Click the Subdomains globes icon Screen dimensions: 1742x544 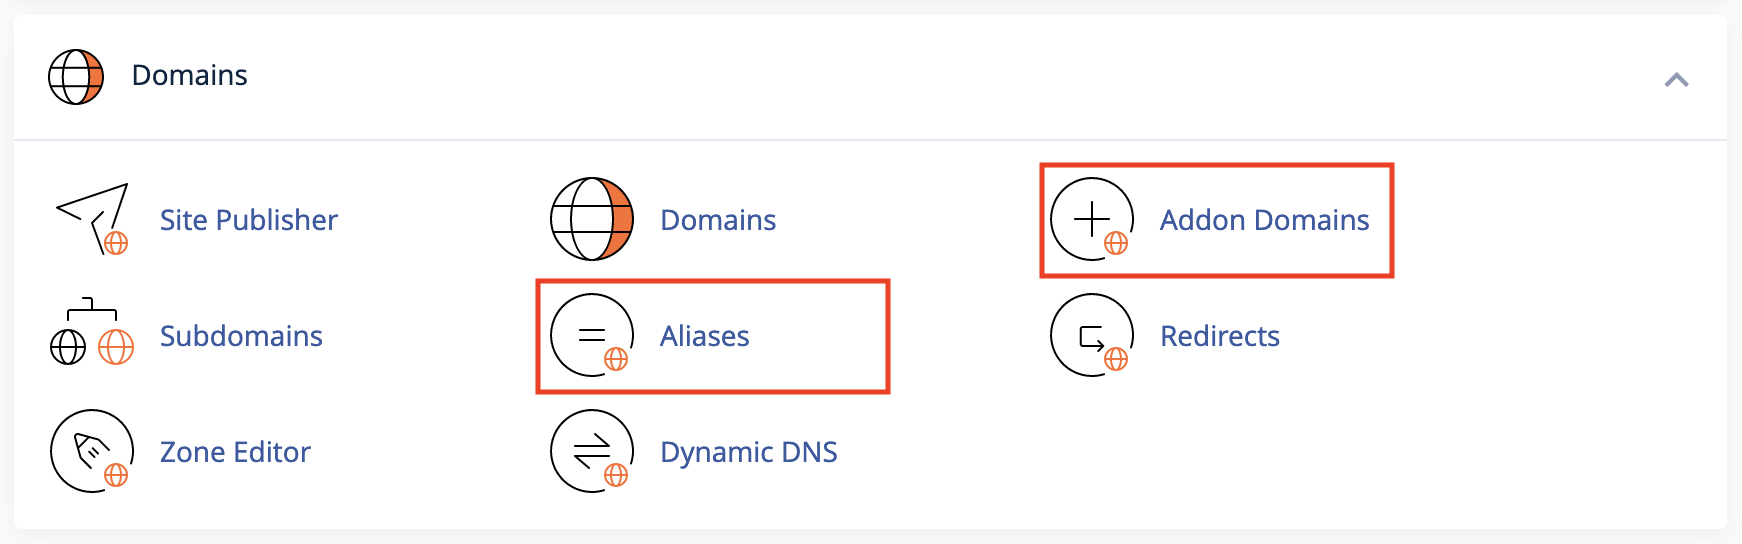coord(92,333)
